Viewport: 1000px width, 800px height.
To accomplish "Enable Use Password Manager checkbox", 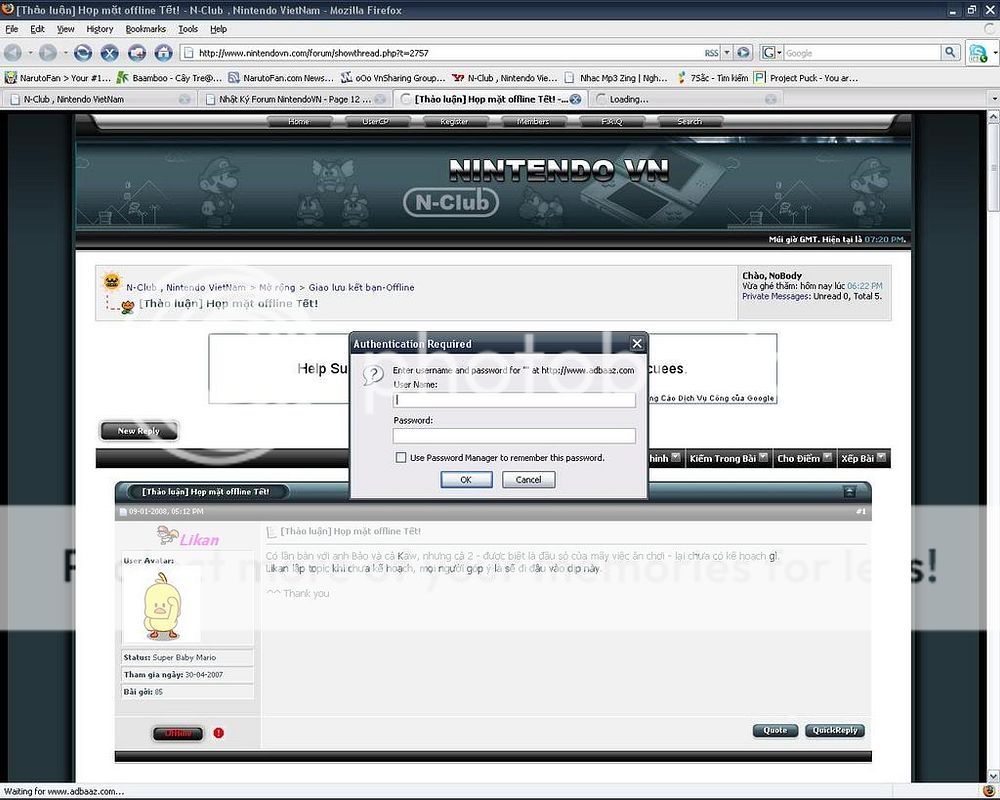I will tap(401, 457).
